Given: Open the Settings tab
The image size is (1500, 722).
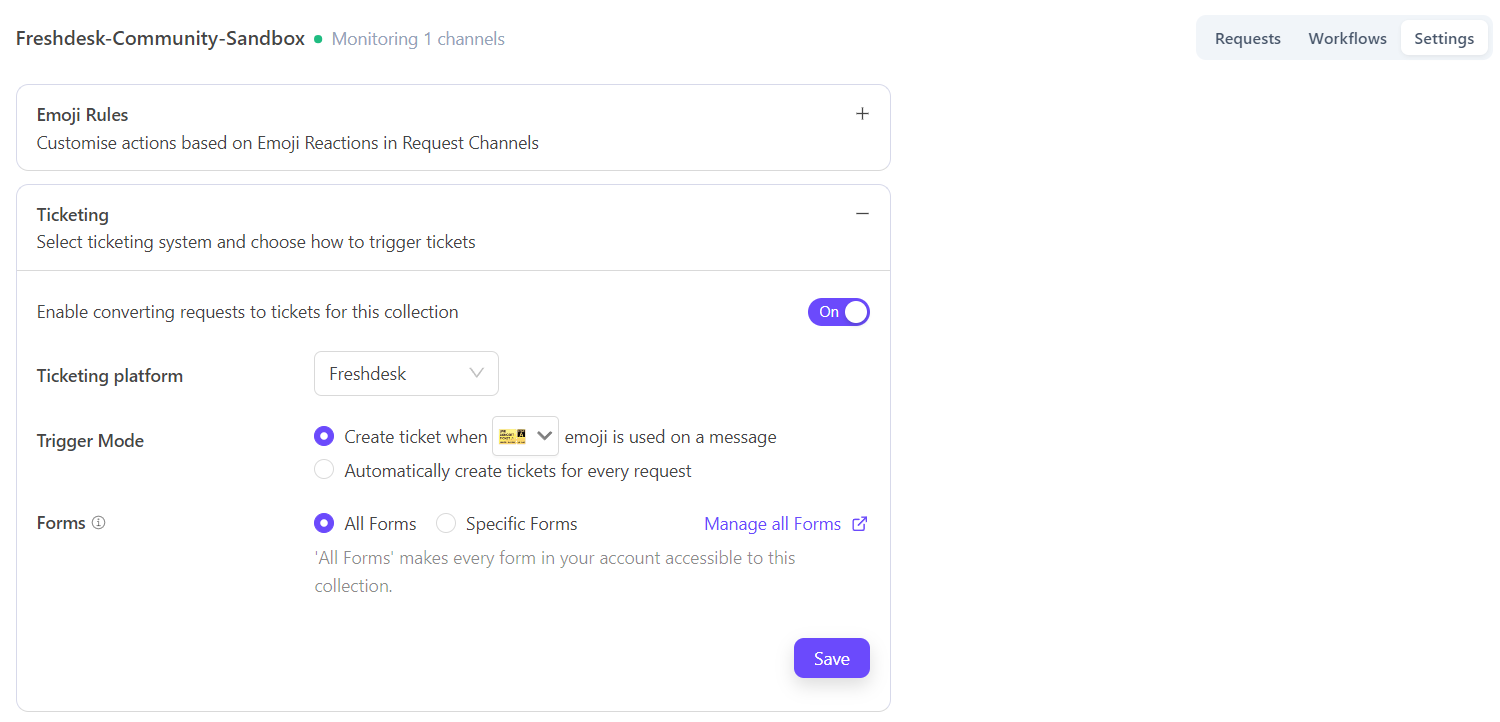Looking at the screenshot, I should [x=1443, y=39].
